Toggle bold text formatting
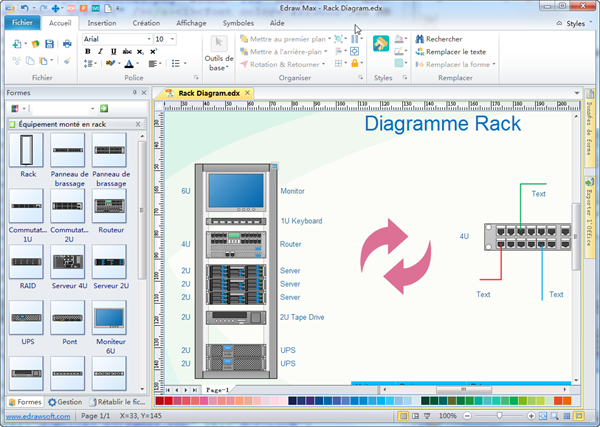Image resolution: width=600 pixels, height=427 pixels. [x=88, y=51]
